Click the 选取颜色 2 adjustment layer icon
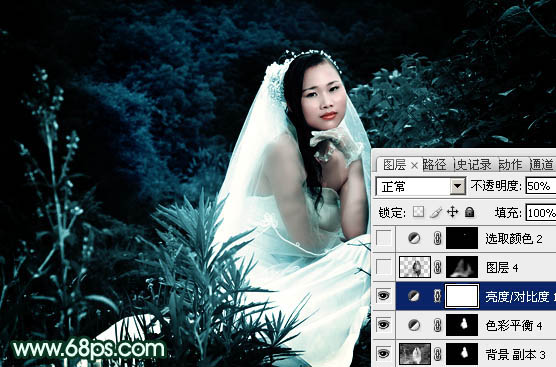Image resolution: width=556 pixels, height=367 pixels. (x=414, y=238)
